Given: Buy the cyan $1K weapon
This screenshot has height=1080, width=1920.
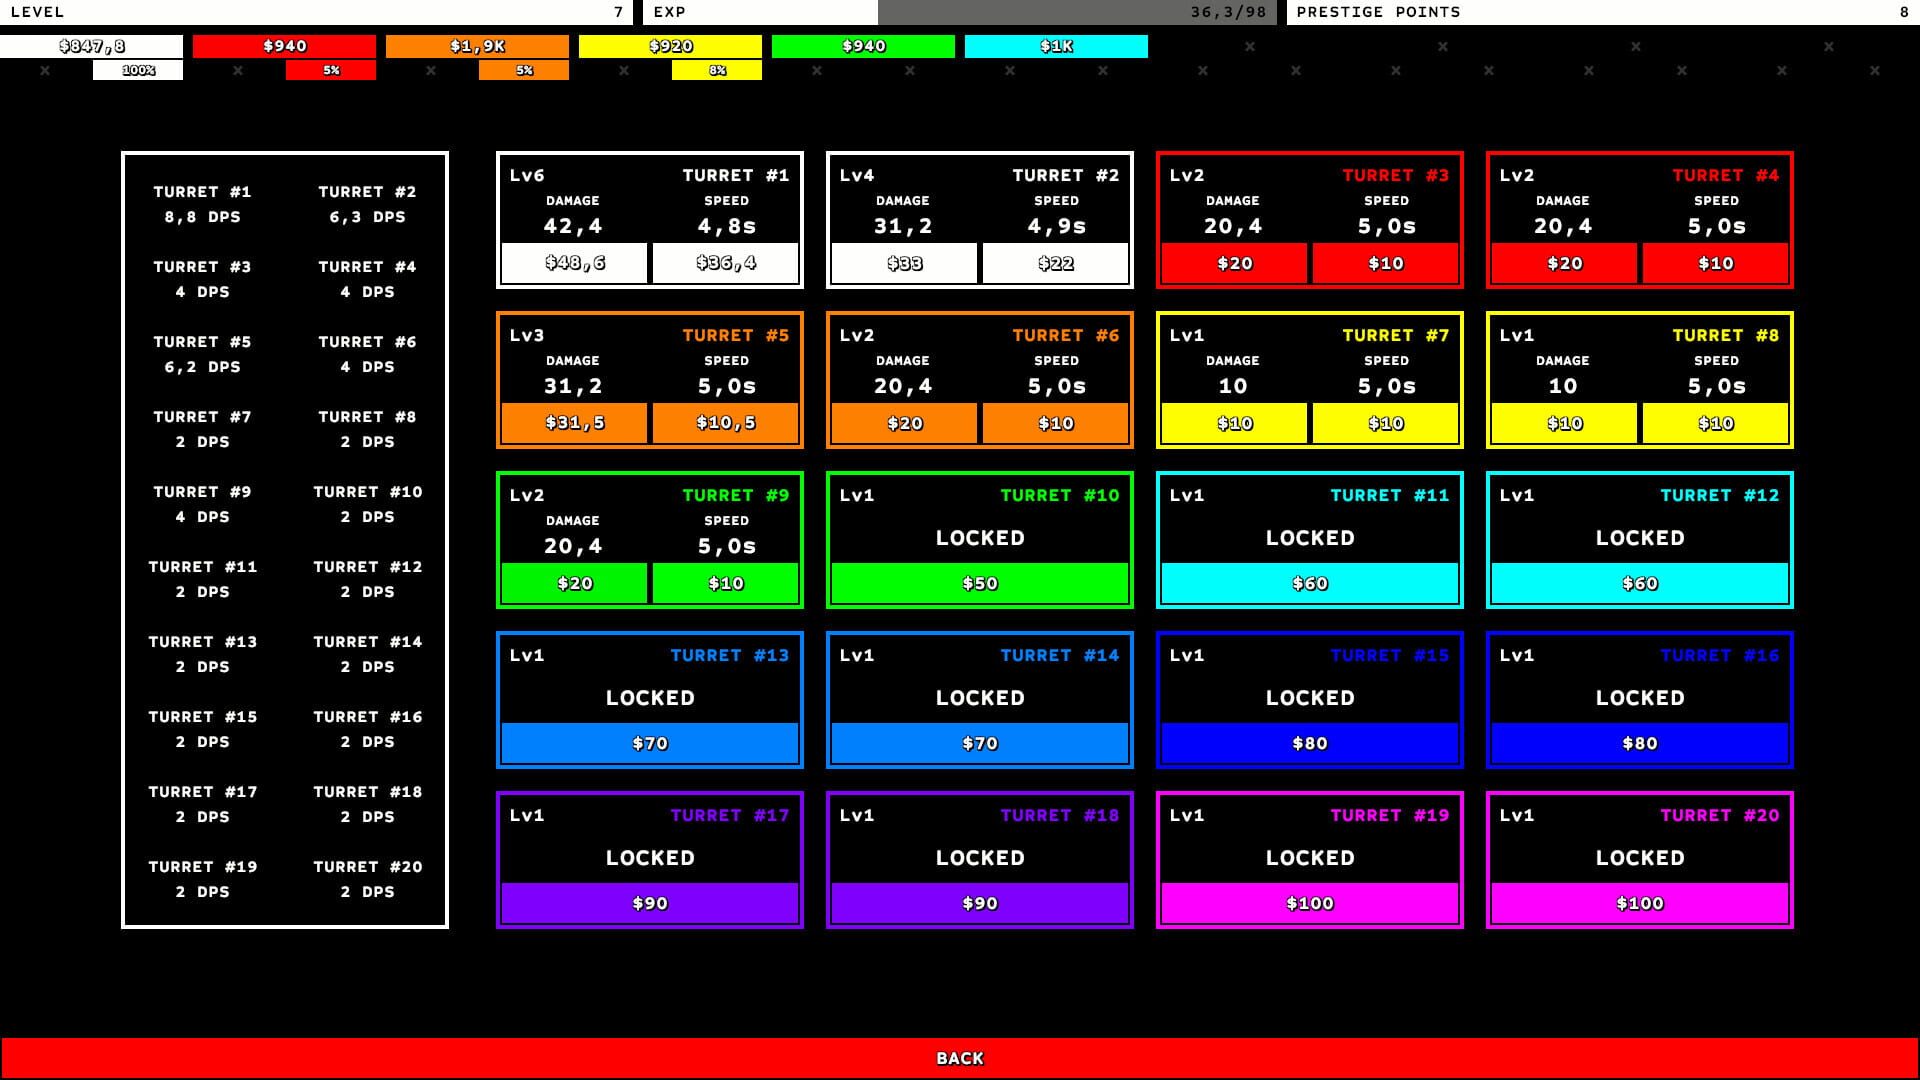Looking at the screenshot, I should pos(1058,45).
